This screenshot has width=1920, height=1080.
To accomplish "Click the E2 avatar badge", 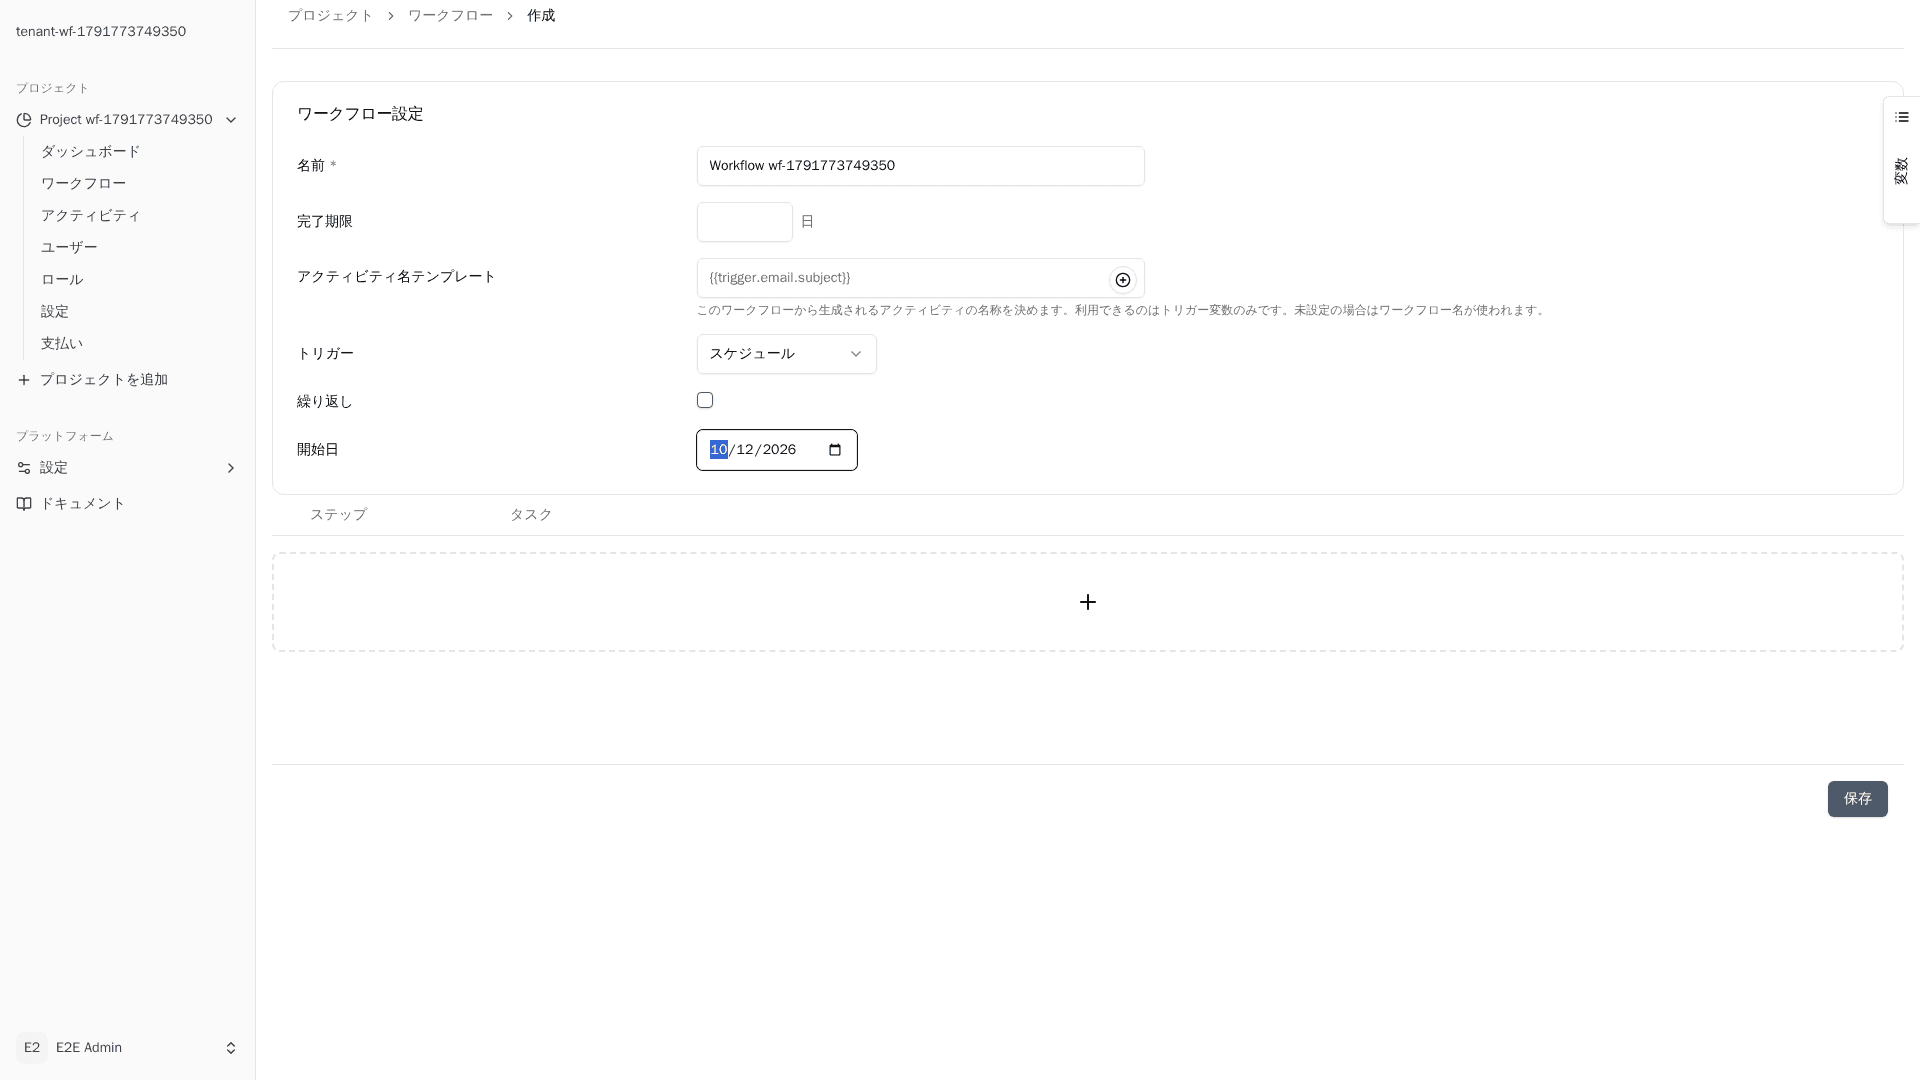I will pyautogui.click(x=32, y=1048).
